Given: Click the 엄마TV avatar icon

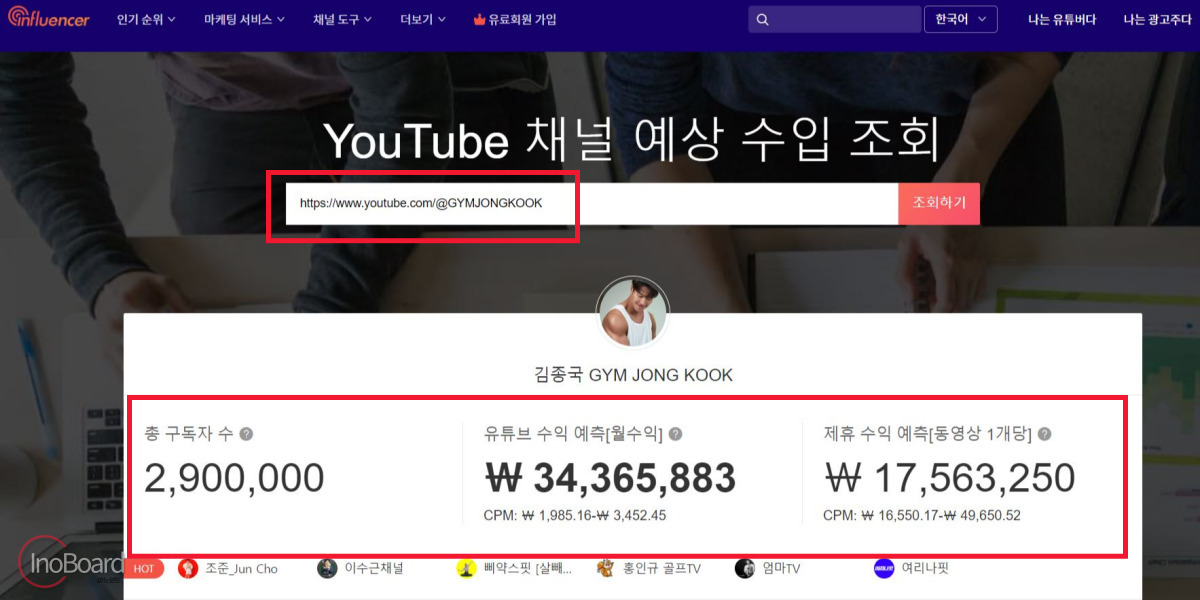Looking at the screenshot, I should pyautogui.click(x=744, y=568).
